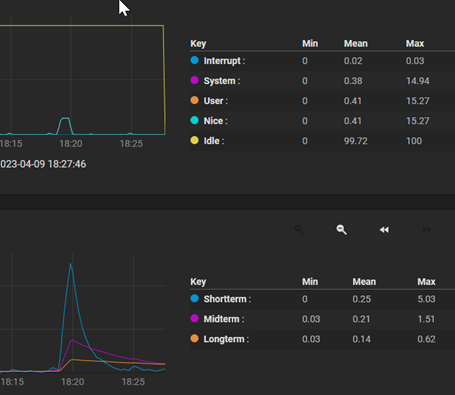Viewport: 455px width, 395px height.
Task: Click Idle max value 100
Action: (x=414, y=141)
